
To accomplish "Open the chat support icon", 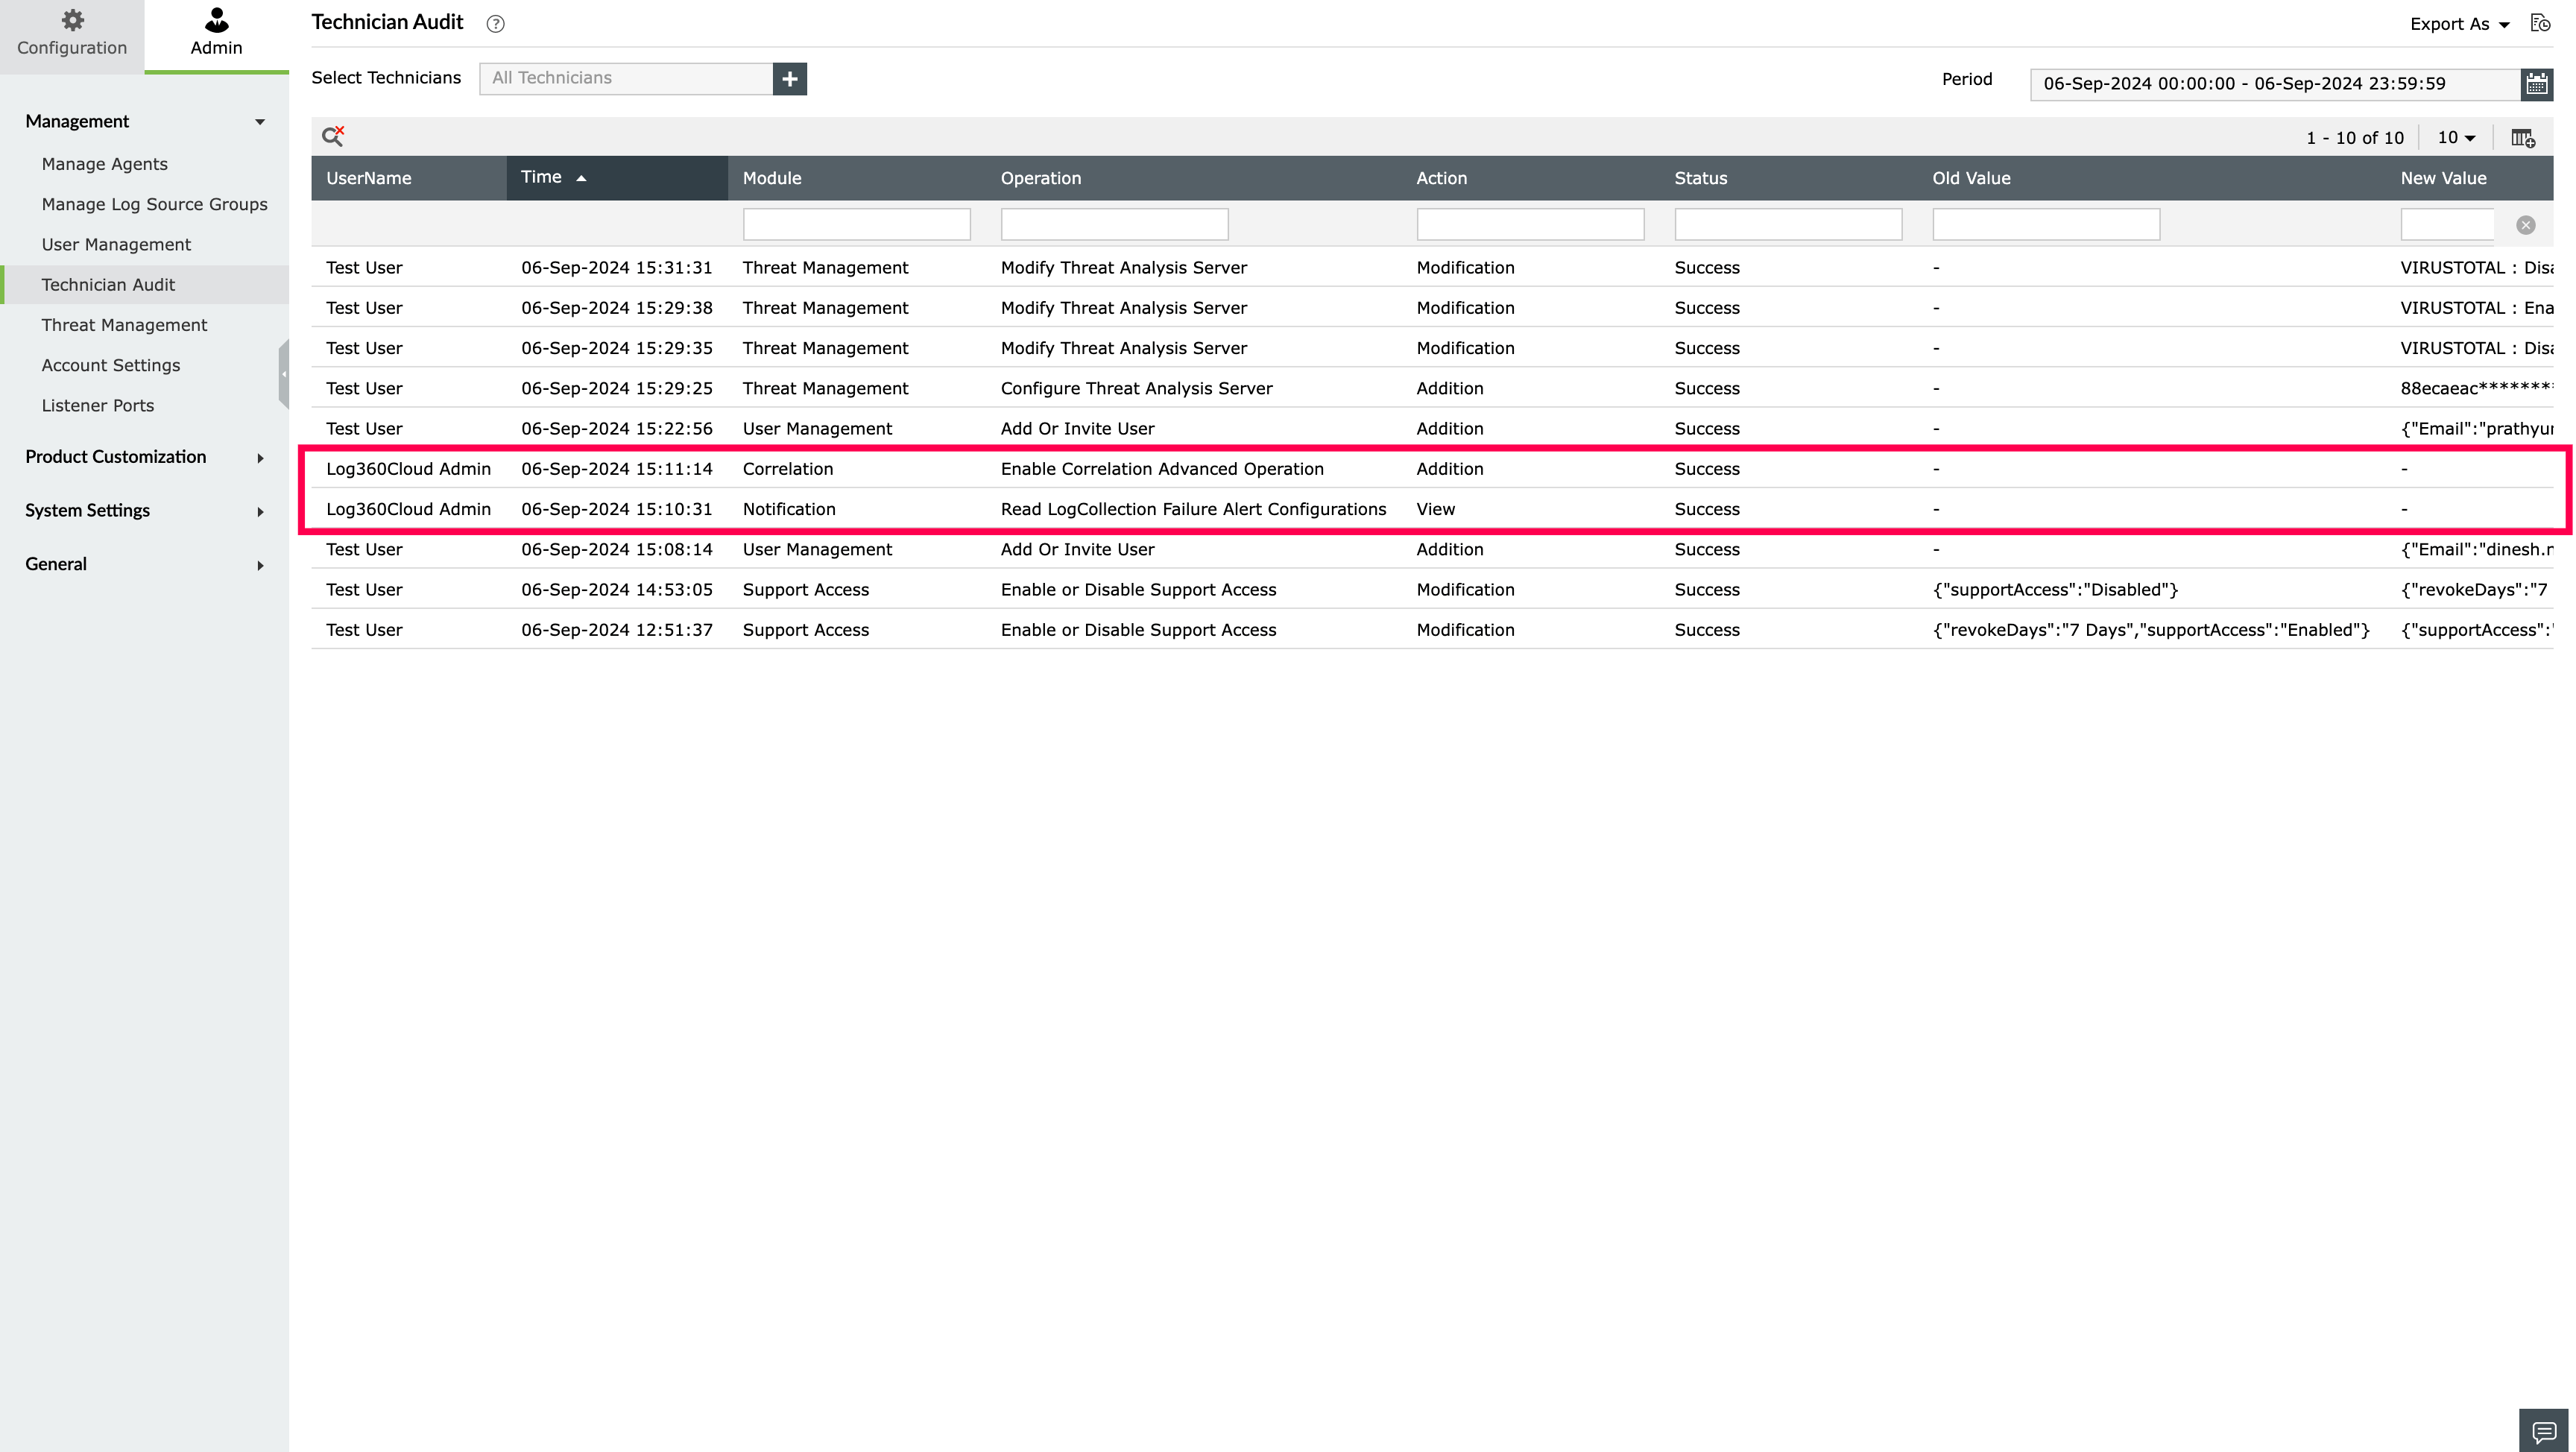I will coord(2544,1432).
